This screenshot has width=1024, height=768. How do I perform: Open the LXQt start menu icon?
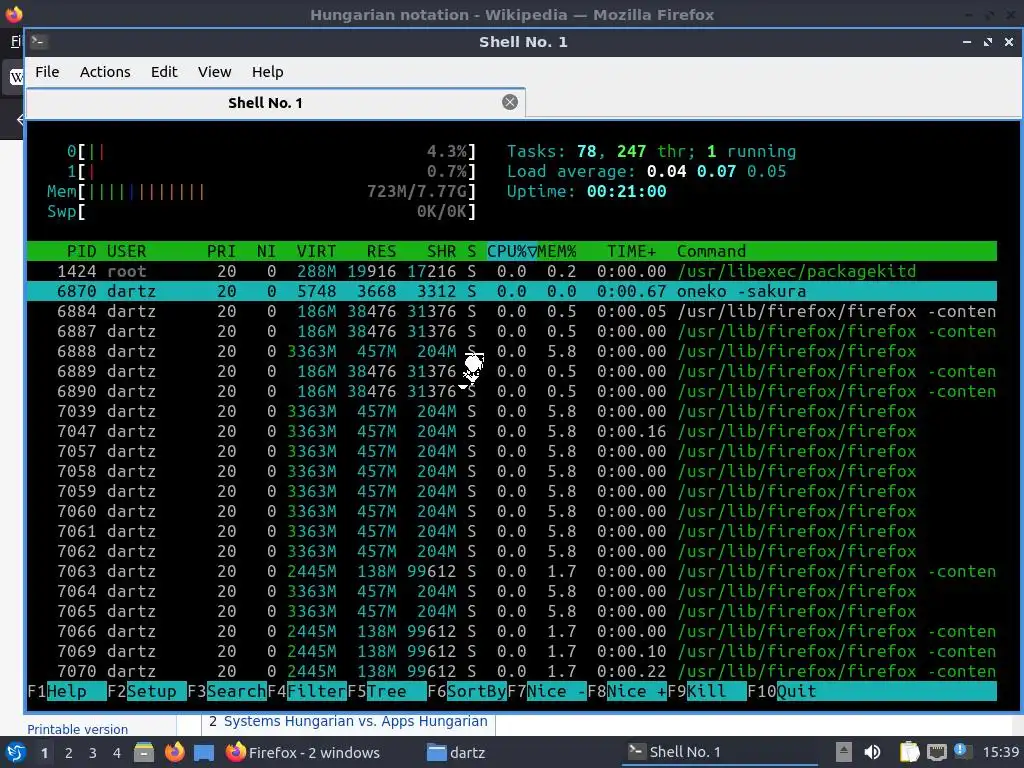coord(14,752)
